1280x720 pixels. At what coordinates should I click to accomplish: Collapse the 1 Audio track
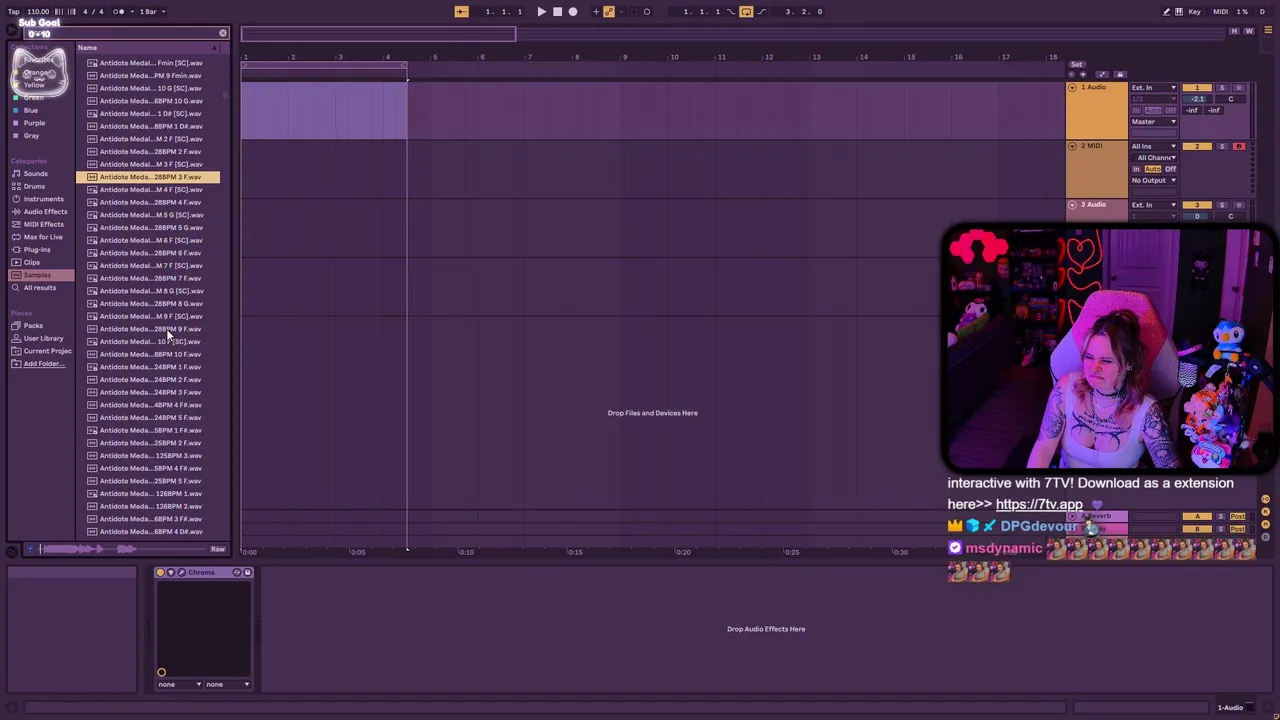(1072, 88)
